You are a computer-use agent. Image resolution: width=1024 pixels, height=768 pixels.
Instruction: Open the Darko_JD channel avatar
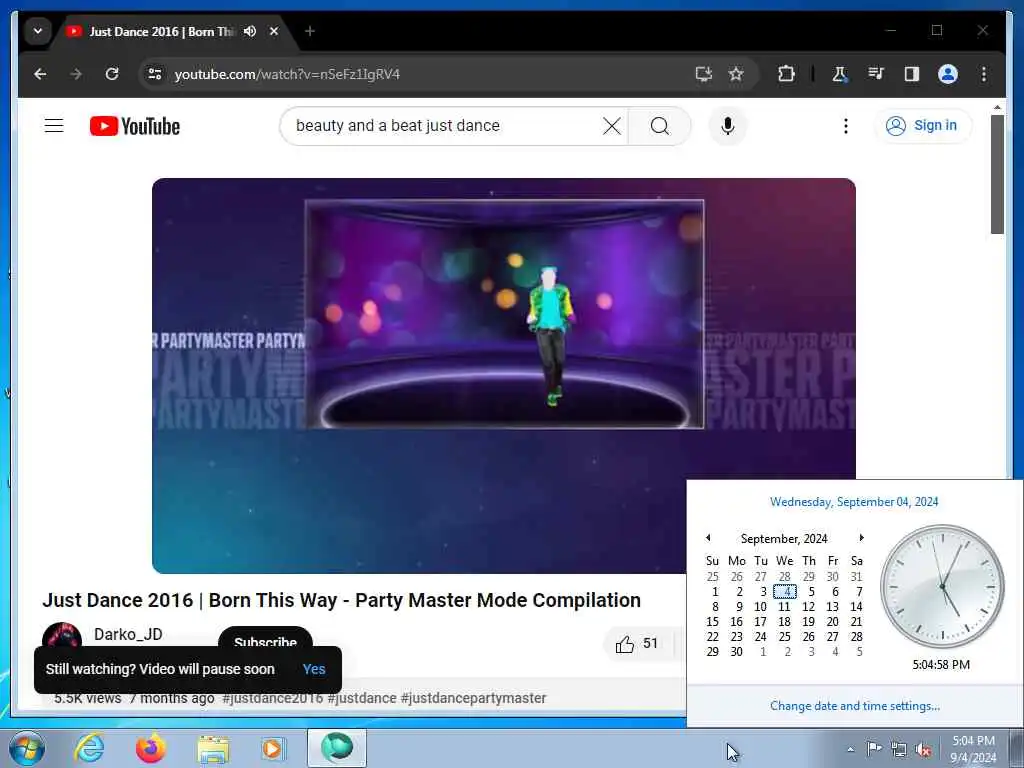click(x=61, y=637)
